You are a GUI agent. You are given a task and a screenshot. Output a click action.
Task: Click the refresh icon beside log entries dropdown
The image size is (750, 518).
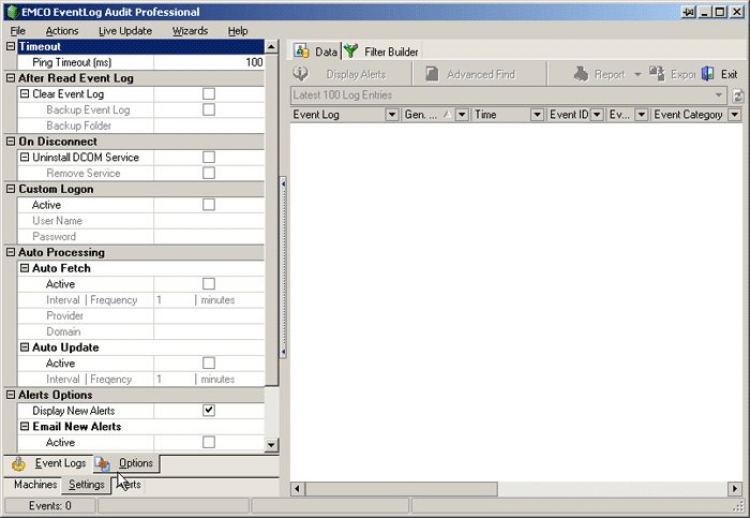tap(738, 96)
